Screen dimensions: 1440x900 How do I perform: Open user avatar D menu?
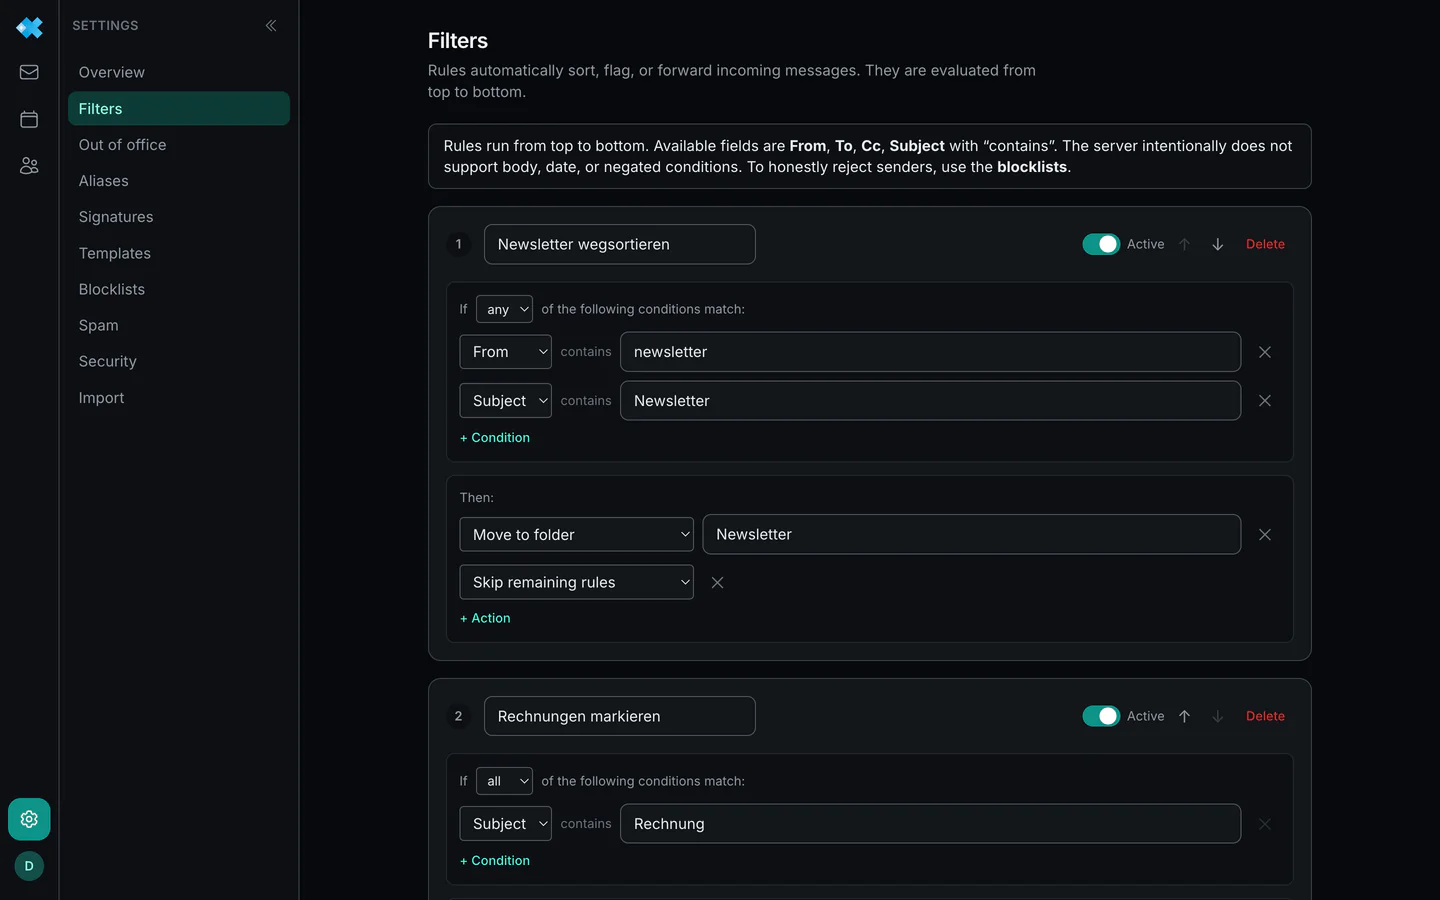coord(29,866)
